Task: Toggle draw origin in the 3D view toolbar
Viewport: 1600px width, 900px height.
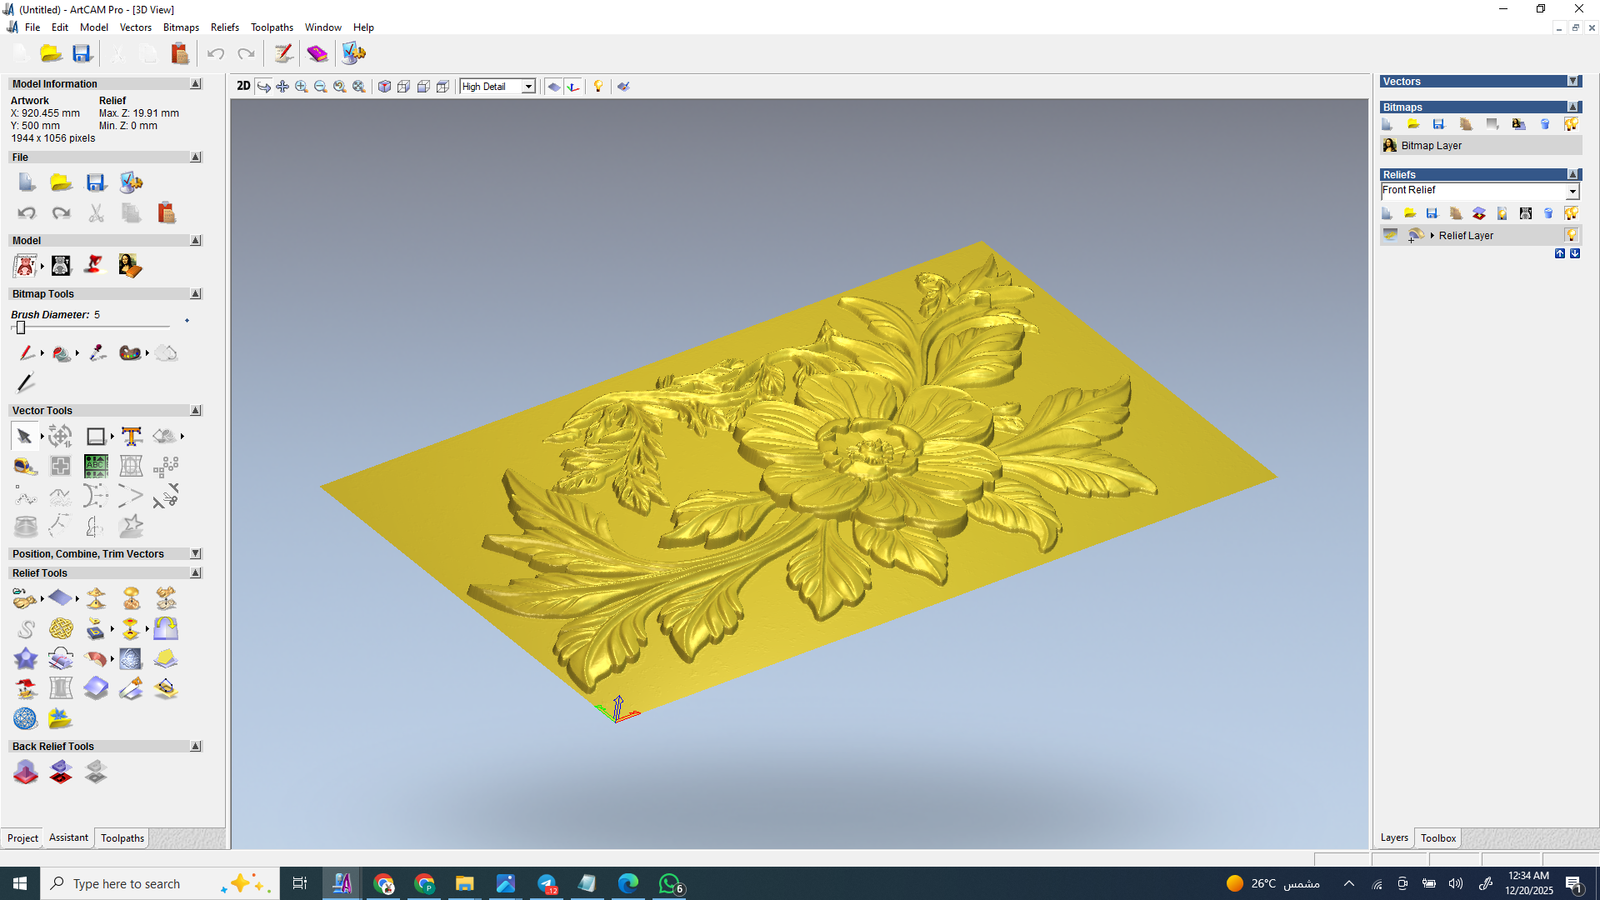Action: pyautogui.click(x=572, y=87)
